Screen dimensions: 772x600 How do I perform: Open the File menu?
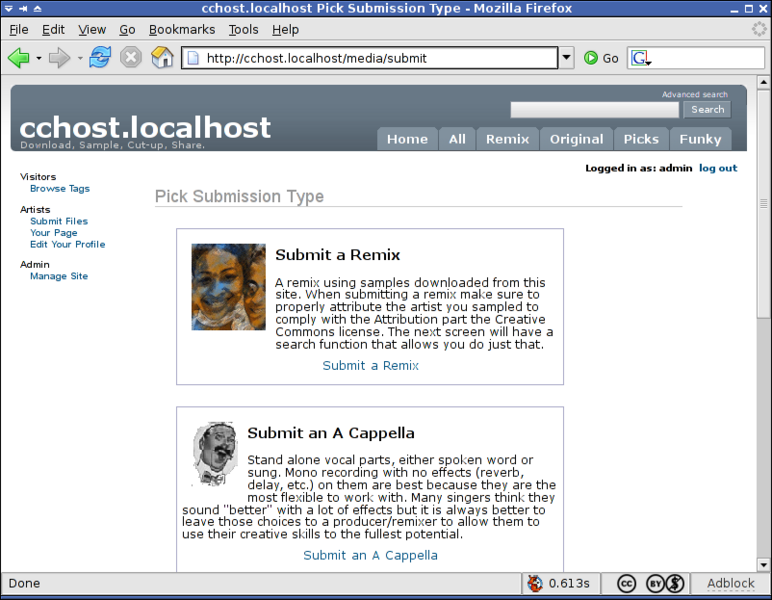tap(19, 30)
